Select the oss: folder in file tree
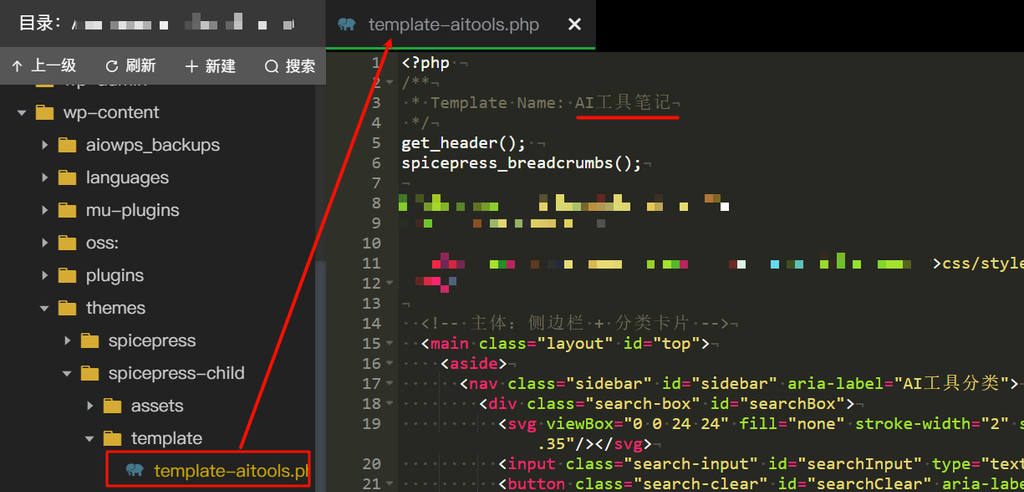The height and width of the screenshot is (492, 1024). [x=101, y=243]
